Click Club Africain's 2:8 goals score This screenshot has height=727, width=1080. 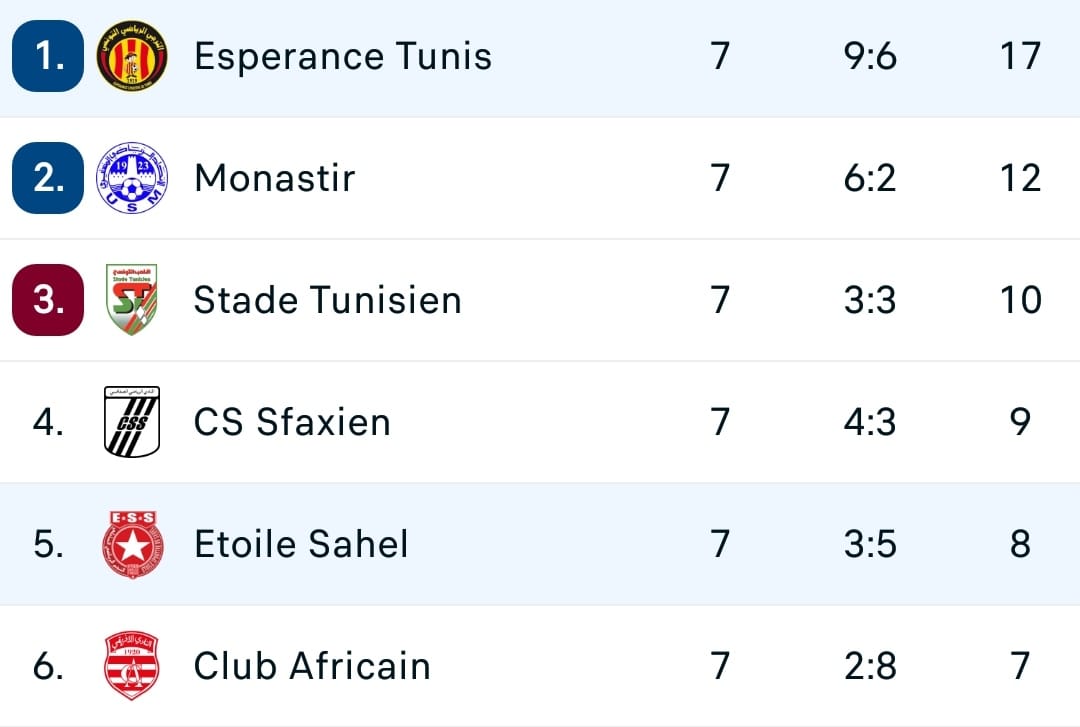point(870,666)
